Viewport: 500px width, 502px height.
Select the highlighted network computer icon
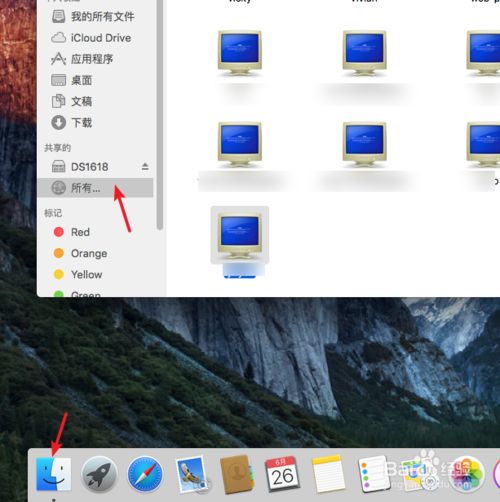pos(240,235)
